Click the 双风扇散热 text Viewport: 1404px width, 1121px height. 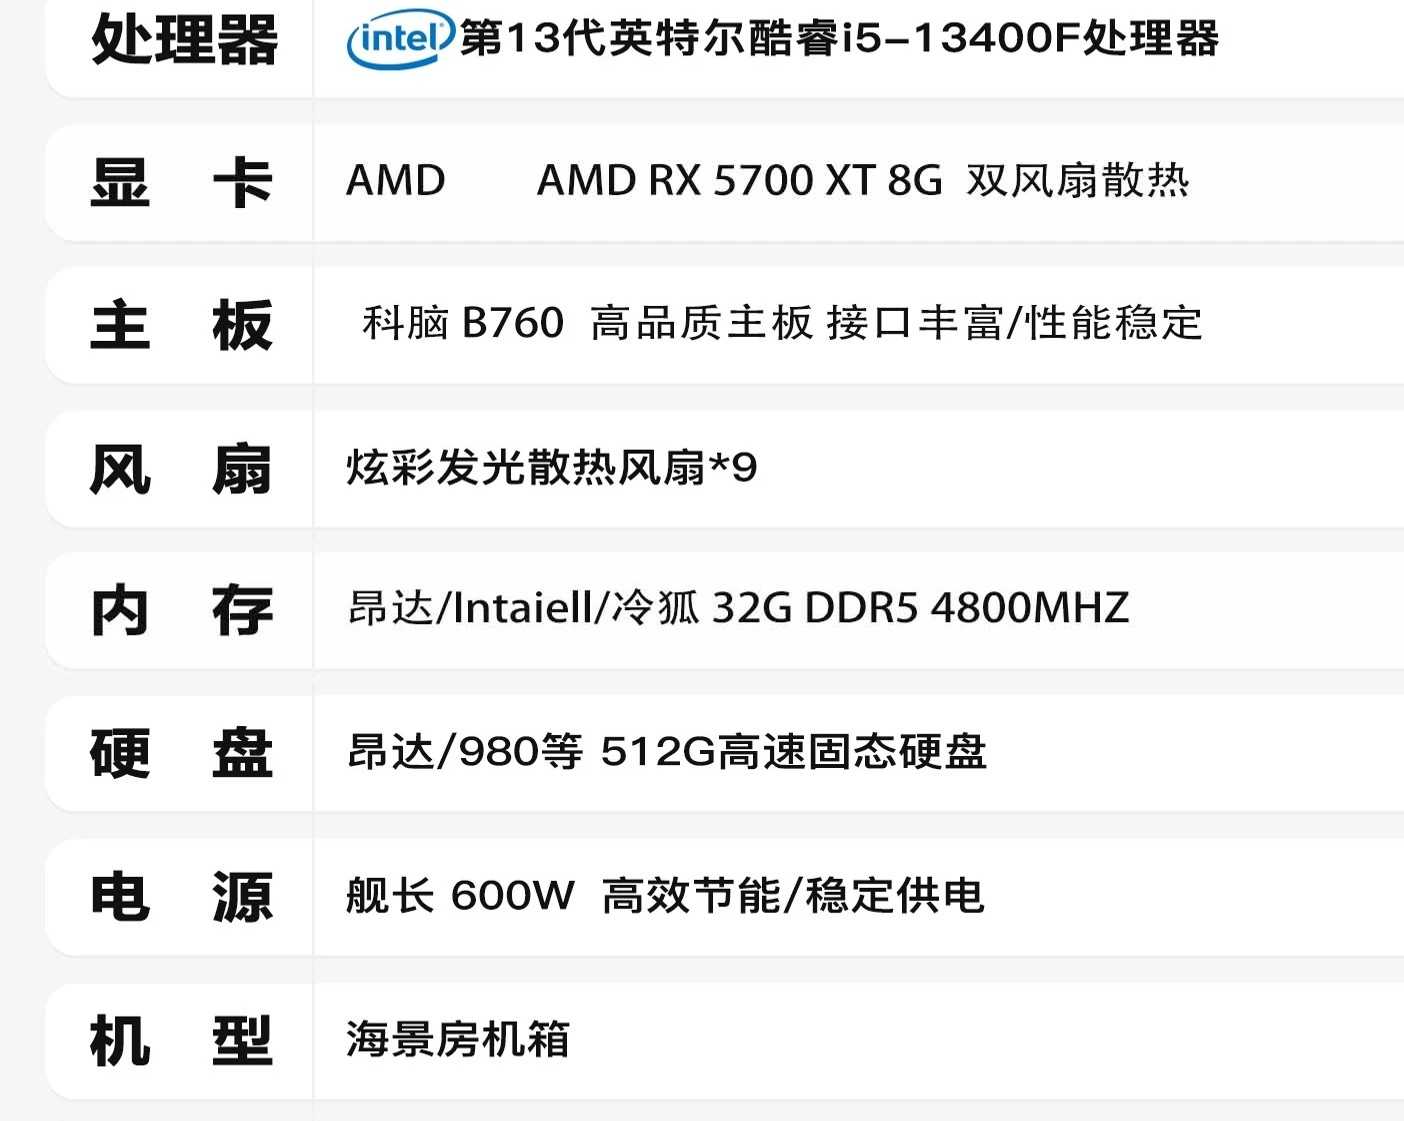coord(1078,181)
